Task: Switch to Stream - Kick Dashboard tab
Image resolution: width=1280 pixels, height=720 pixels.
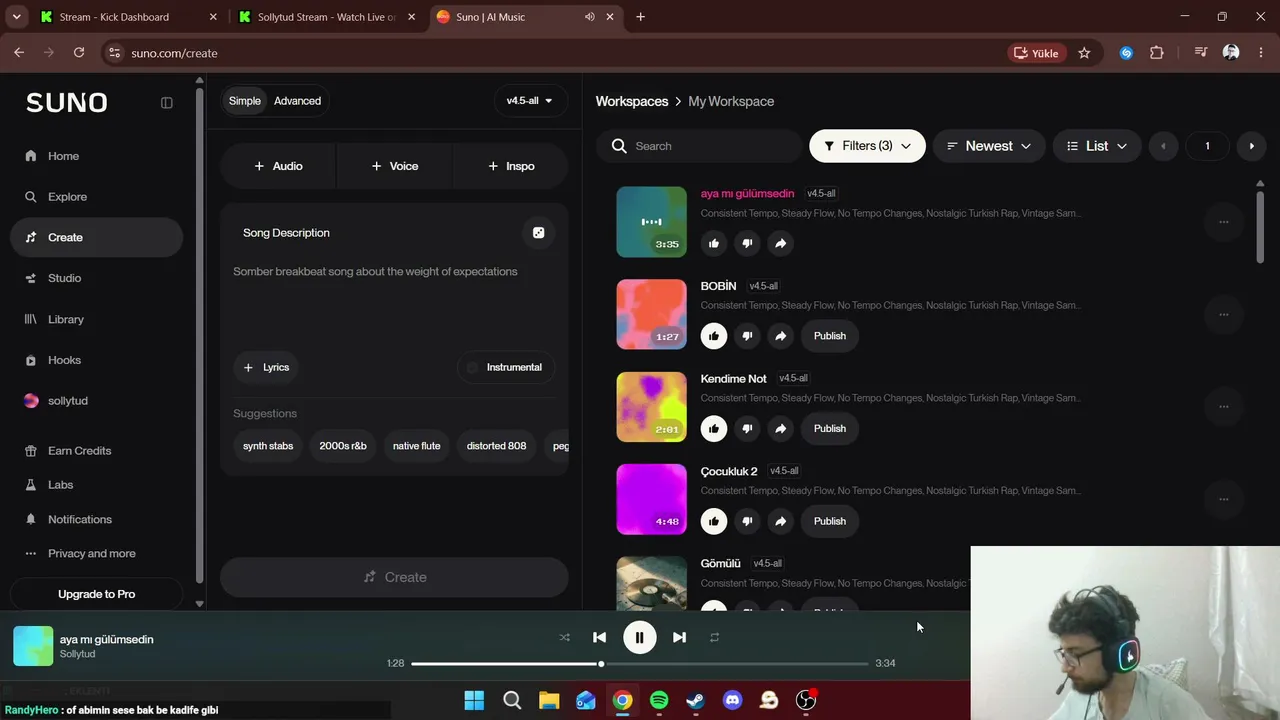Action: pyautogui.click(x=129, y=17)
